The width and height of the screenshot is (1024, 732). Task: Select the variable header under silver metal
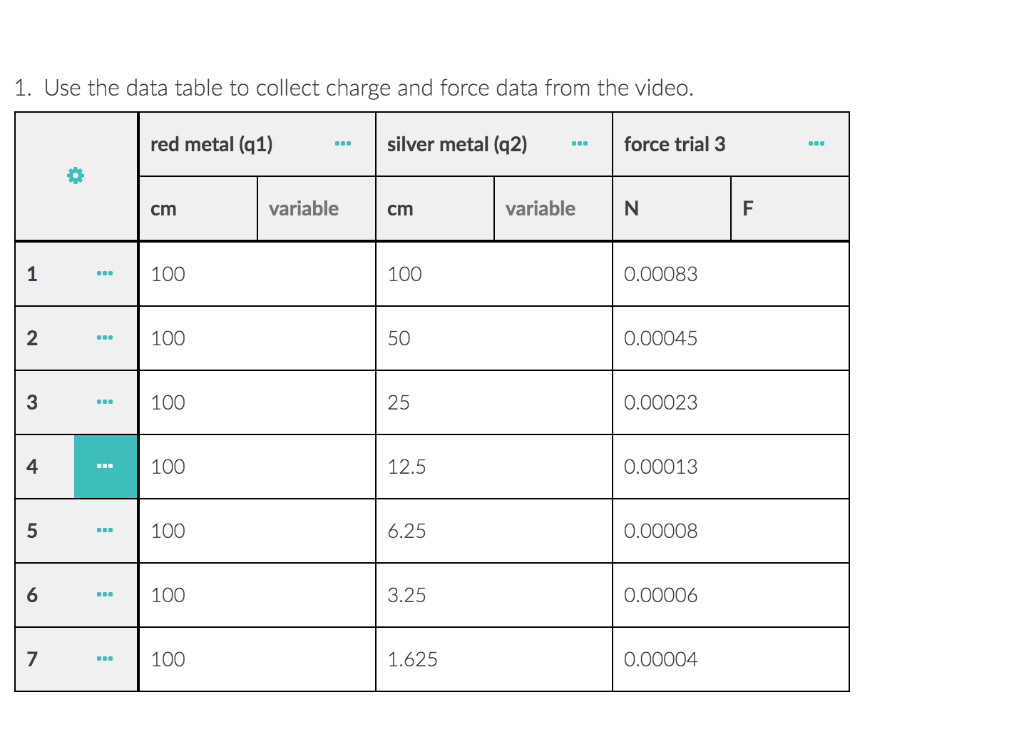pos(540,208)
